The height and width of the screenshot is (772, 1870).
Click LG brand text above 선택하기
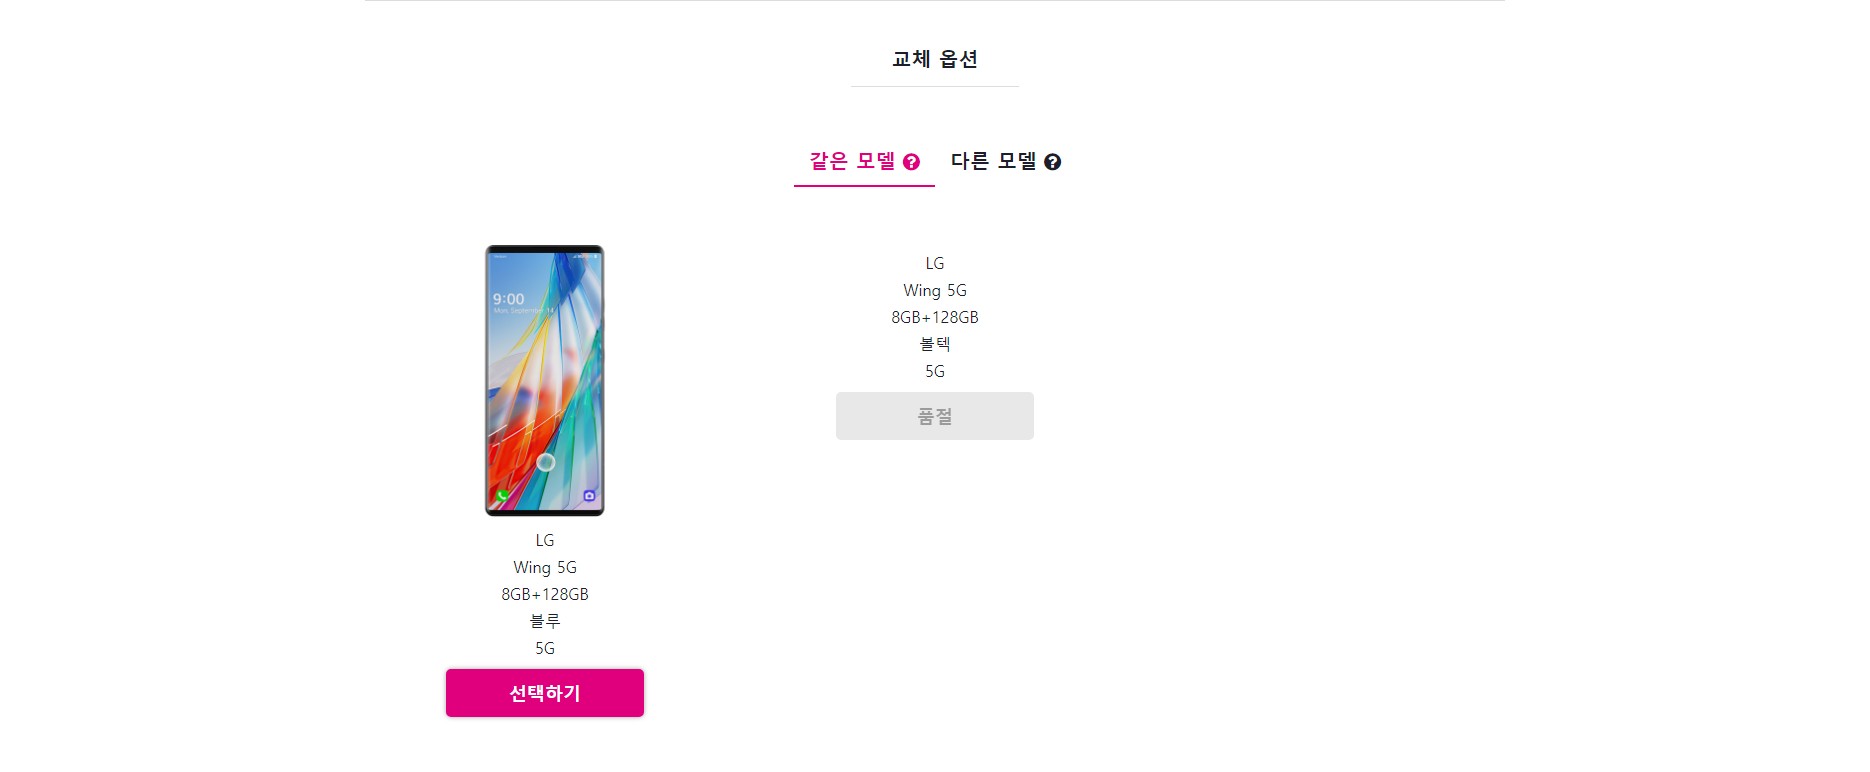(545, 540)
